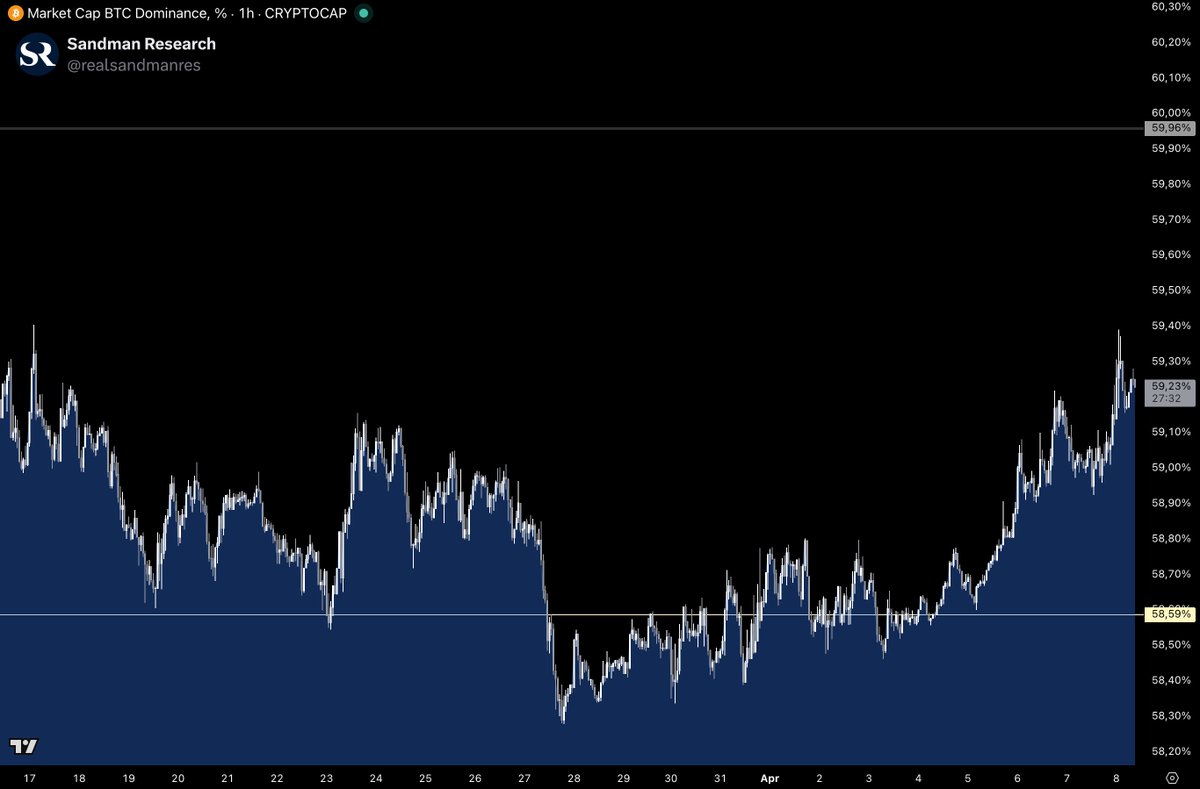Click date axis label 20
The height and width of the screenshot is (789, 1200).
coord(178,778)
